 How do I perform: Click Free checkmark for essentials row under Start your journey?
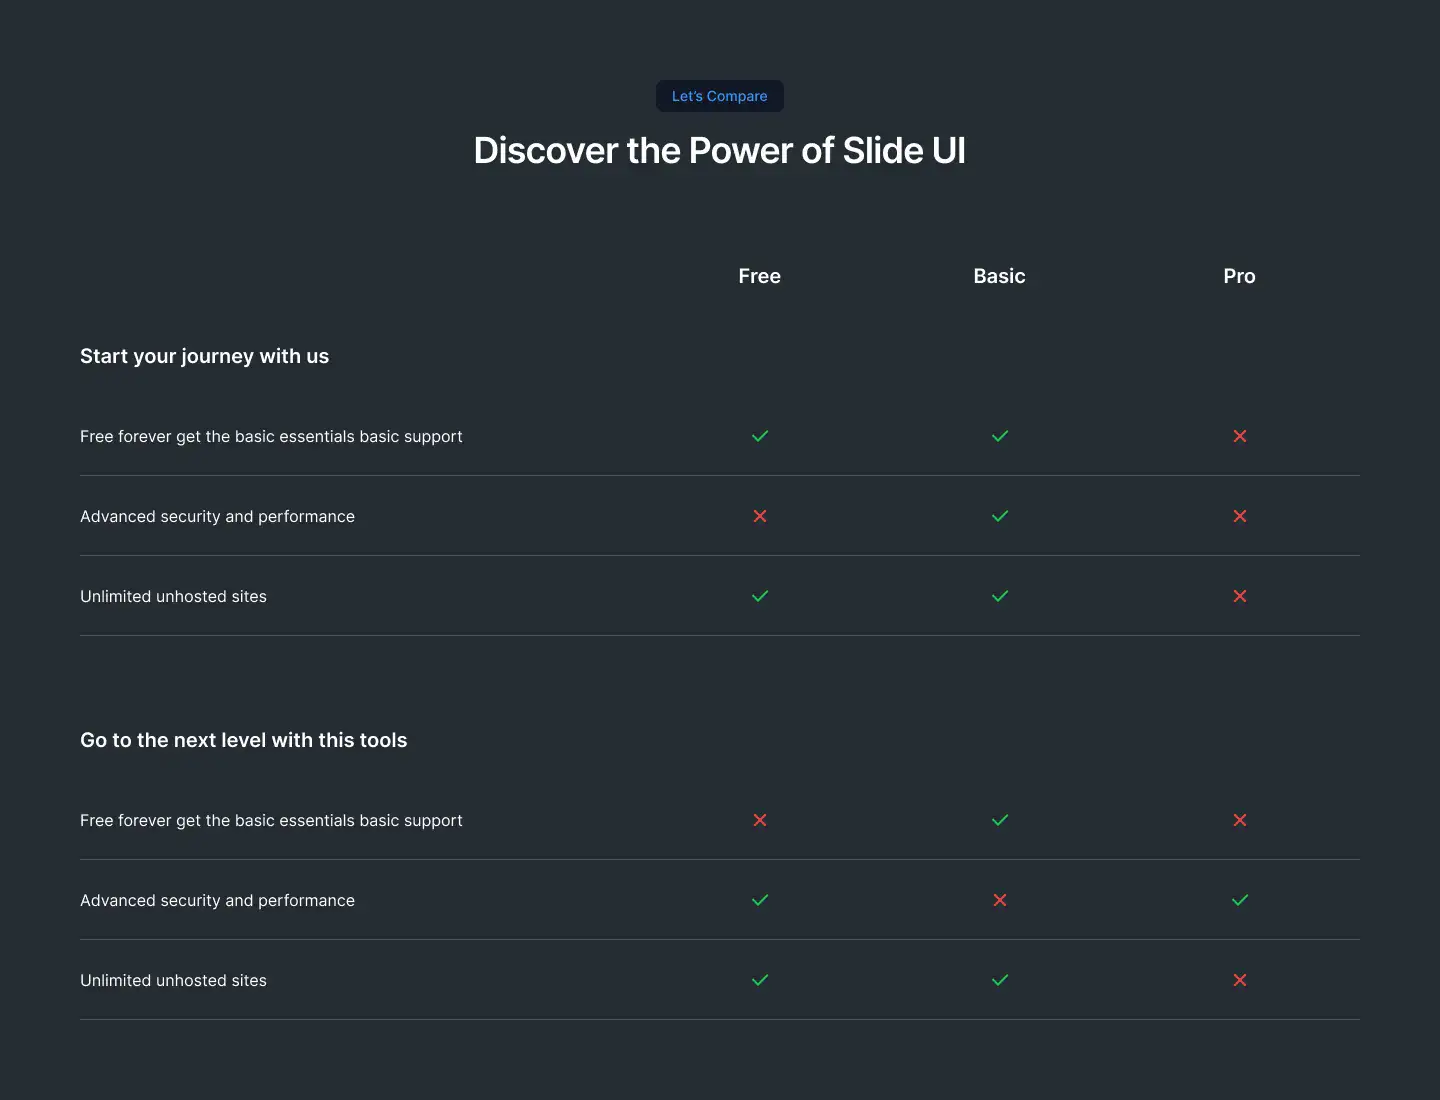click(760, 436)
